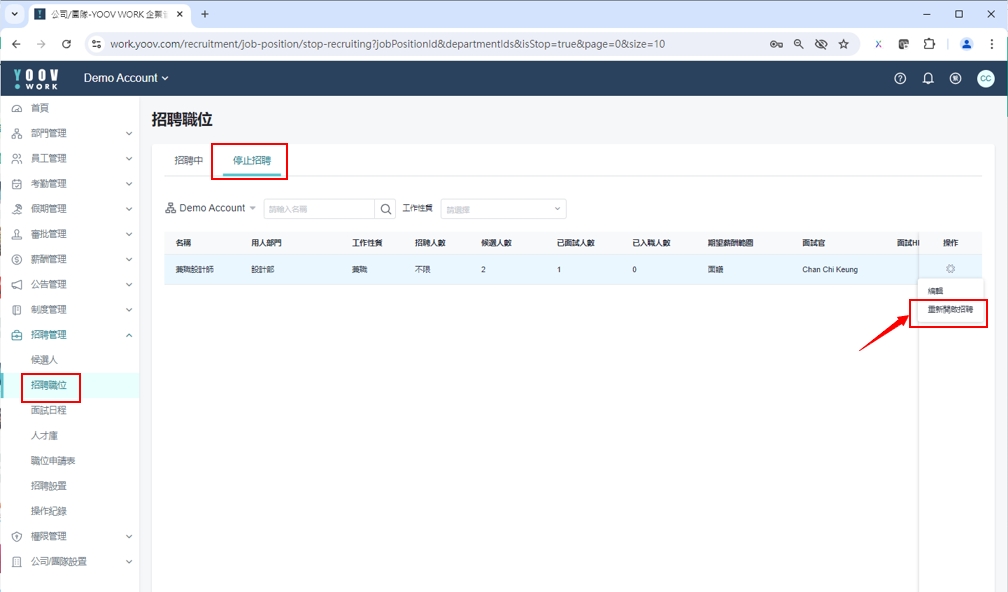1008x592 pixels.
Task: Click the YOOV WORK logo
Action: coord(36,78)
